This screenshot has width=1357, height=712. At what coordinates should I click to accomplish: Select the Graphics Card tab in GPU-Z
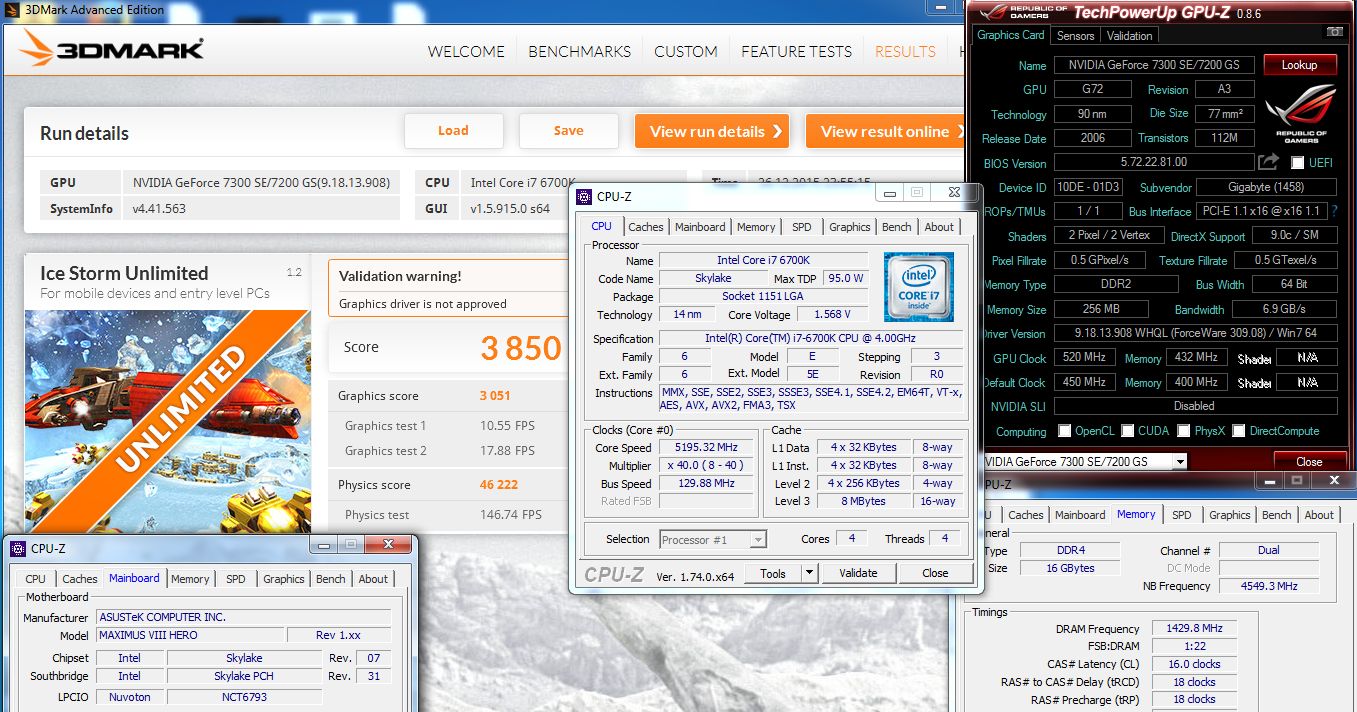[1010, 35]
